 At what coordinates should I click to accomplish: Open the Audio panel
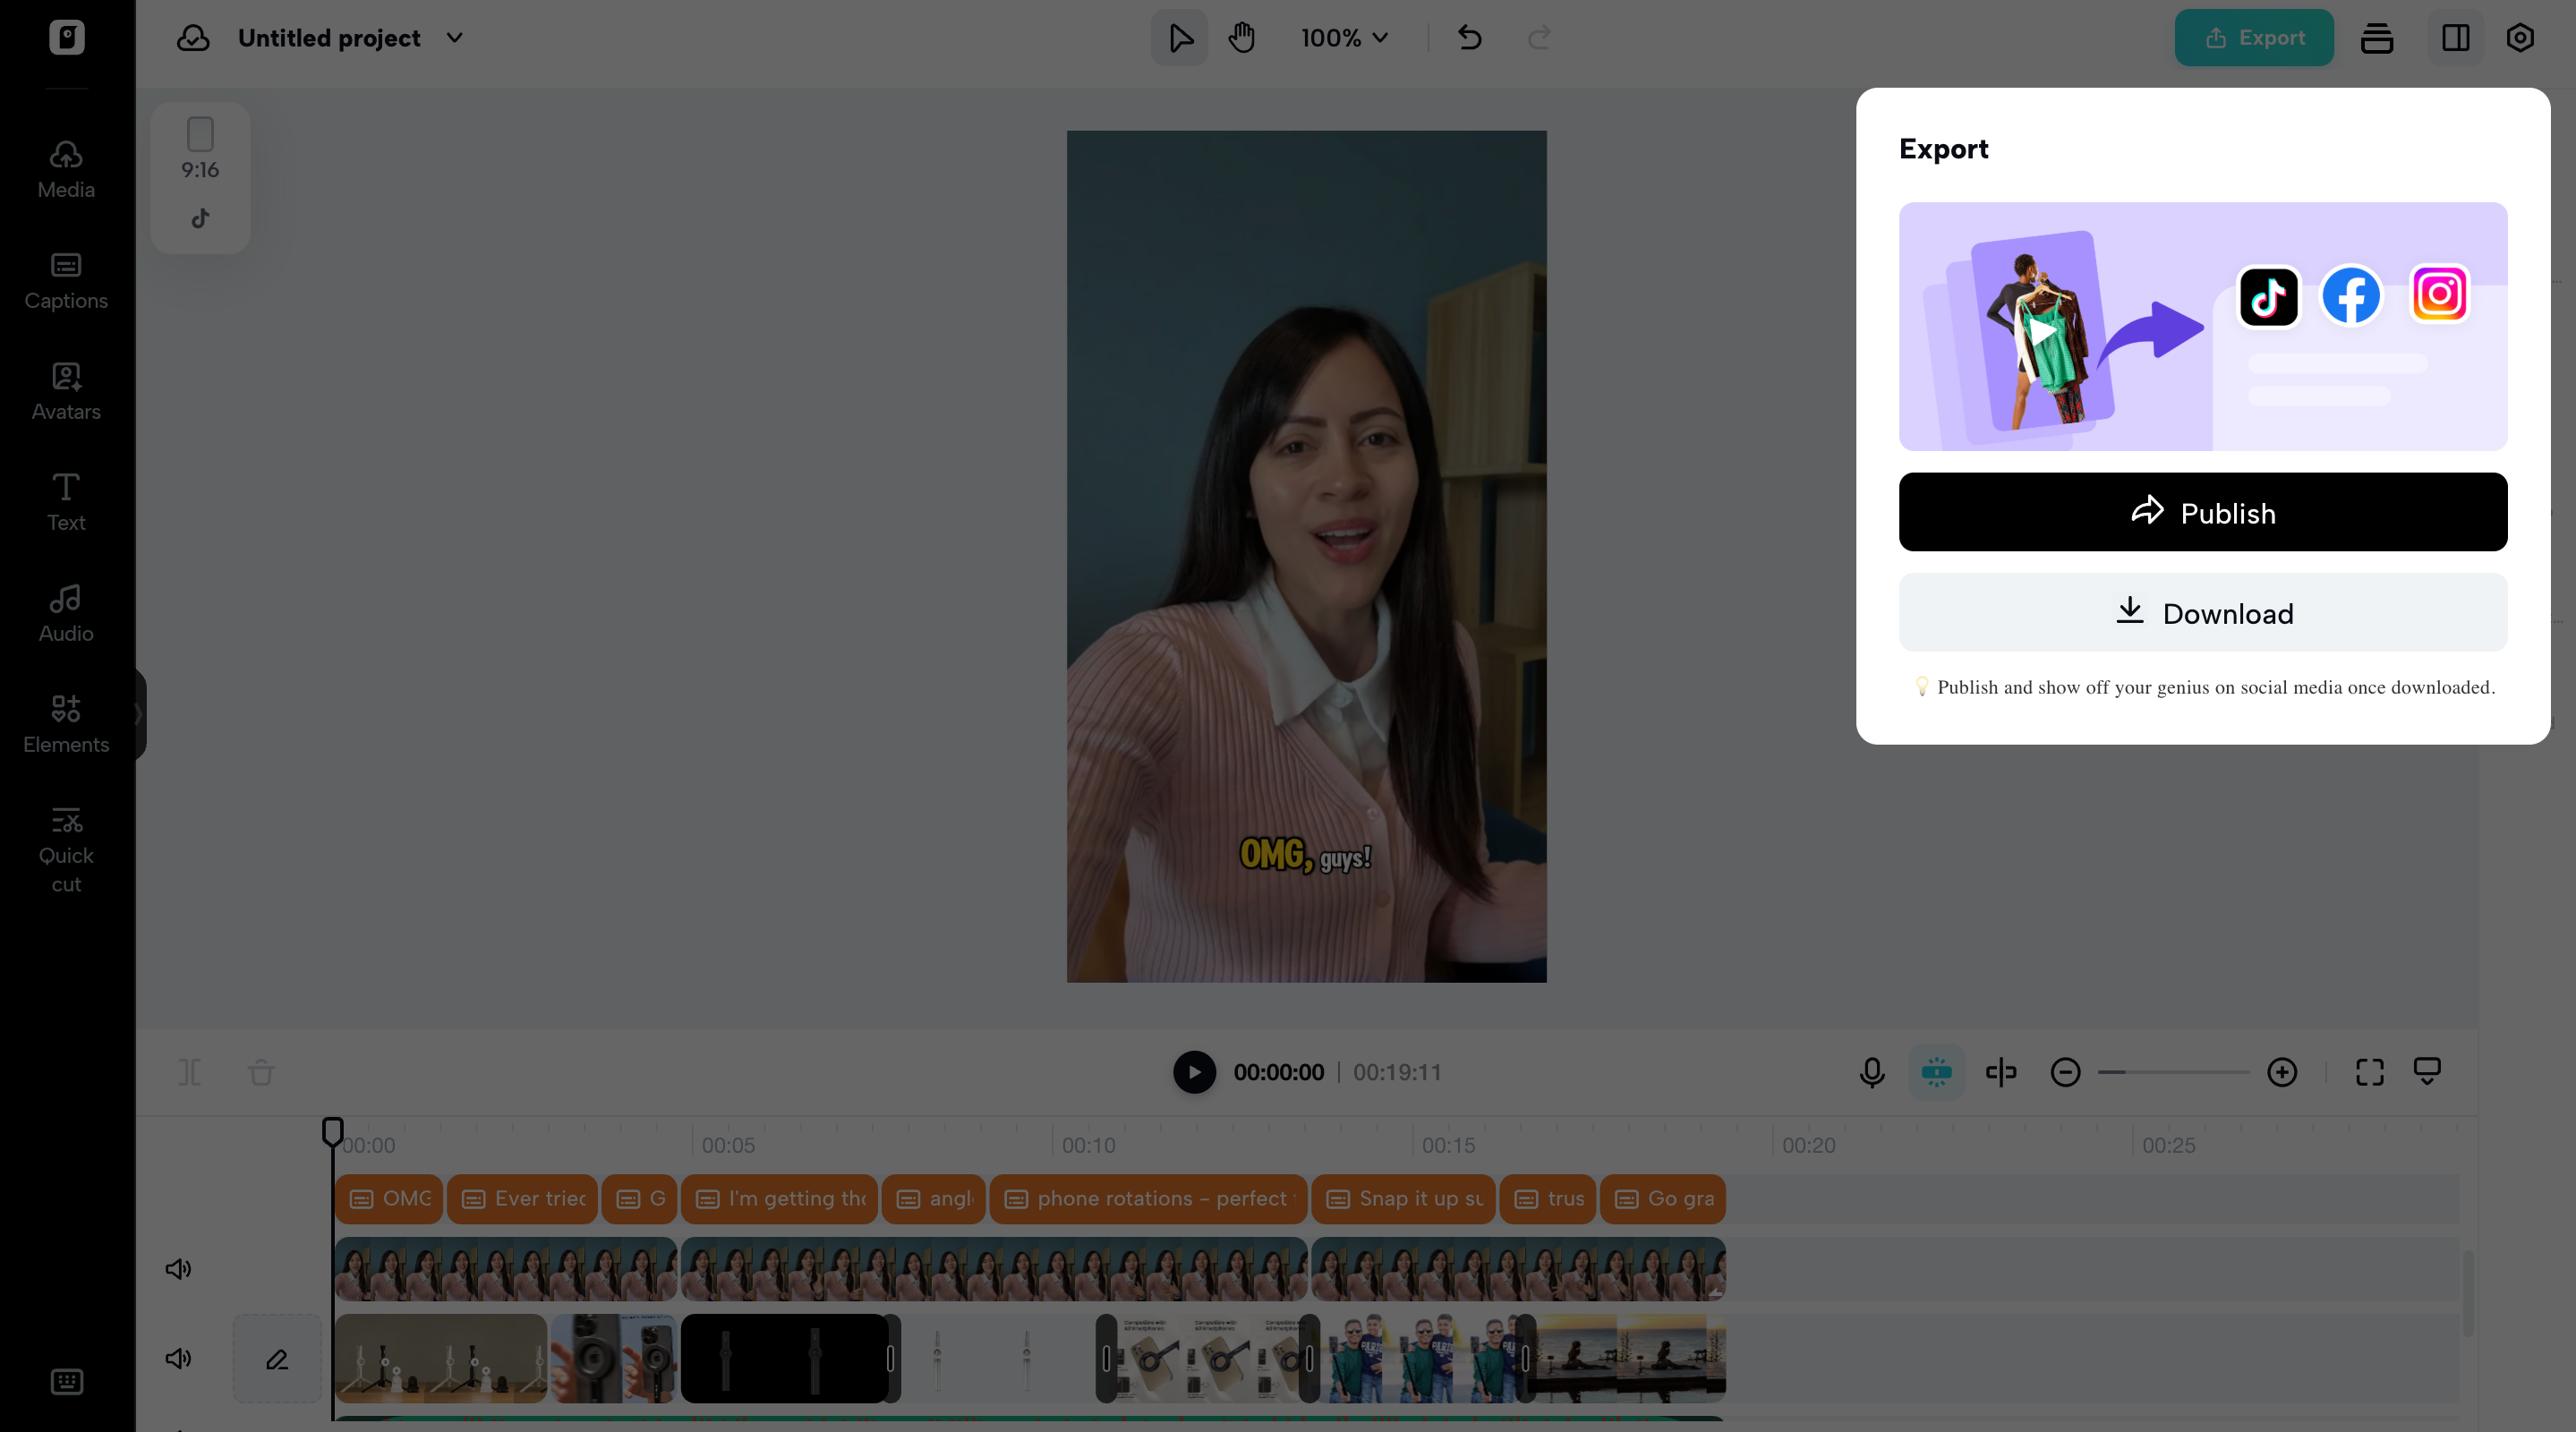[x=66, y=613]
